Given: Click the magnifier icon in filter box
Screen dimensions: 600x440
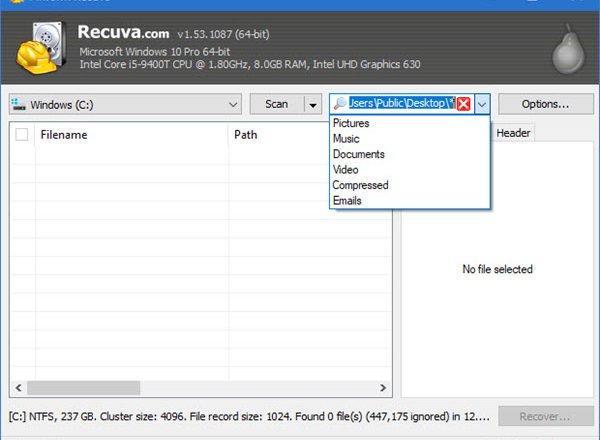Looking at the screenshot, I should pyautogui.click(x=339, y=104).
